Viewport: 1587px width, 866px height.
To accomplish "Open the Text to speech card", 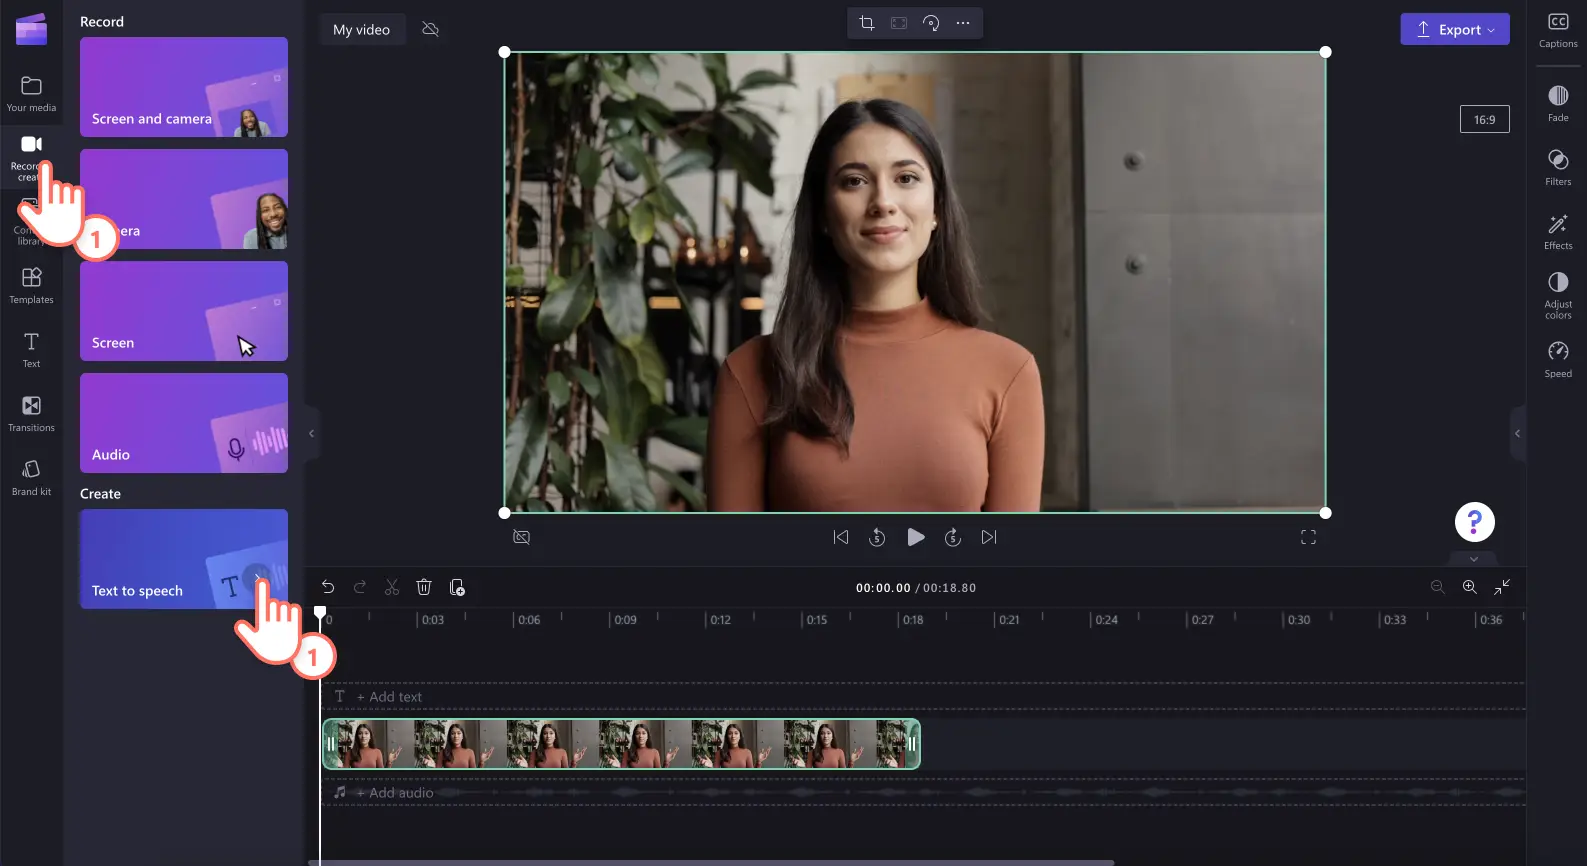I will (184, 559).
